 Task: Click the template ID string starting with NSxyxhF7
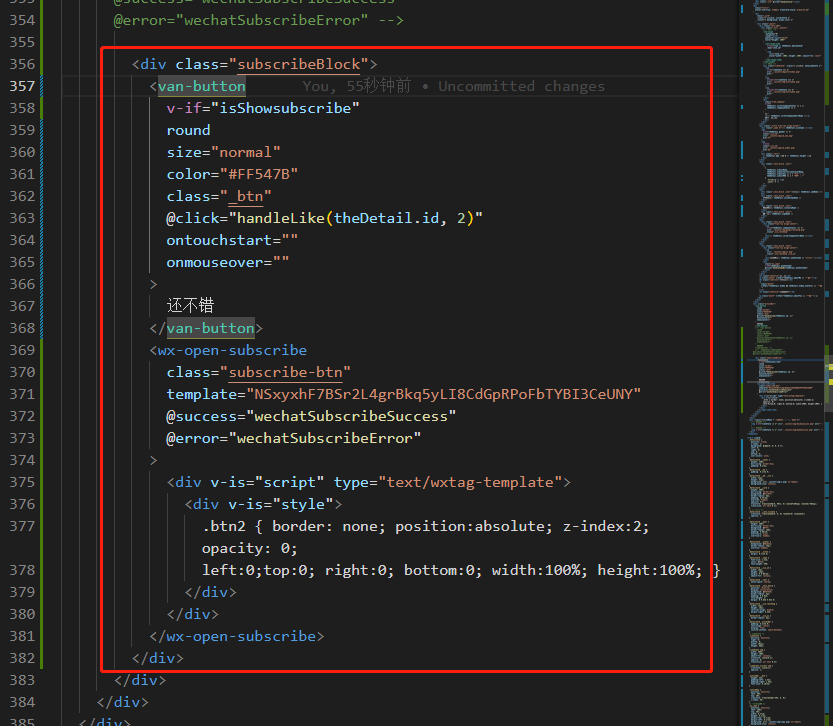coord(443,395)
